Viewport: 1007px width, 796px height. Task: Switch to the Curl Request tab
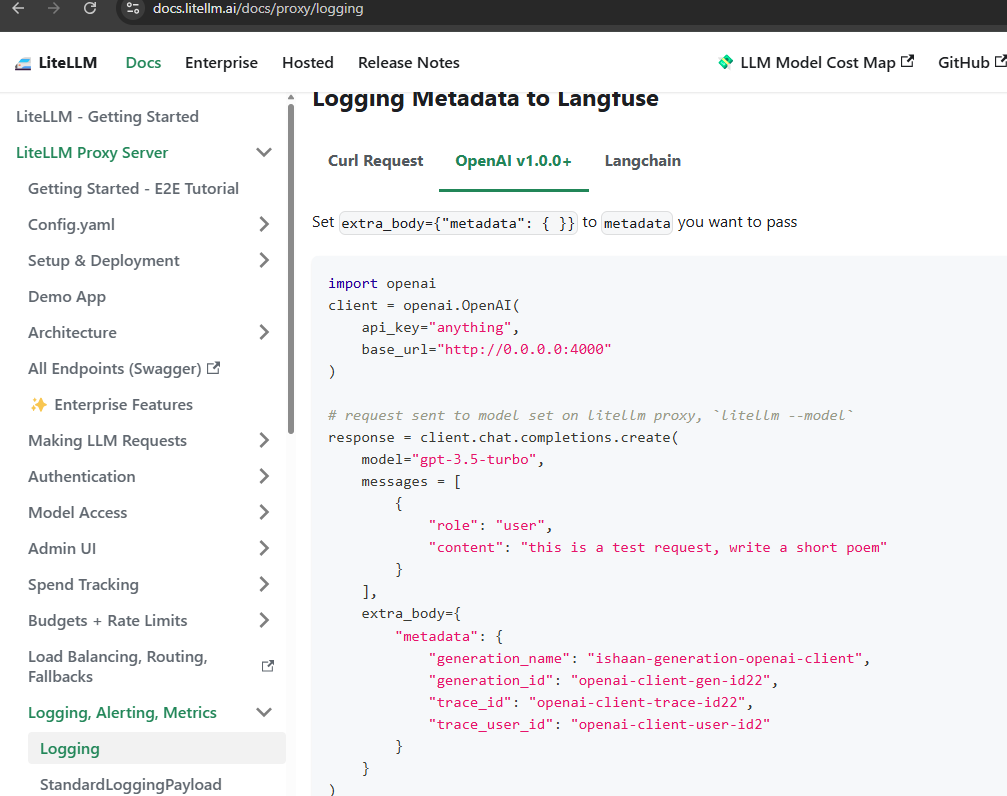click(x=375, y=161)
